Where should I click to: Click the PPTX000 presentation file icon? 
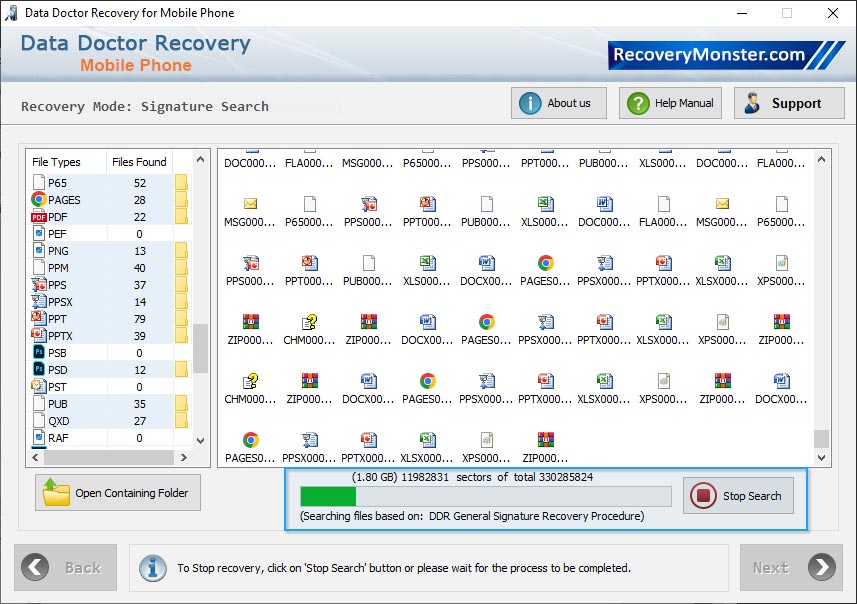(663, 263)
